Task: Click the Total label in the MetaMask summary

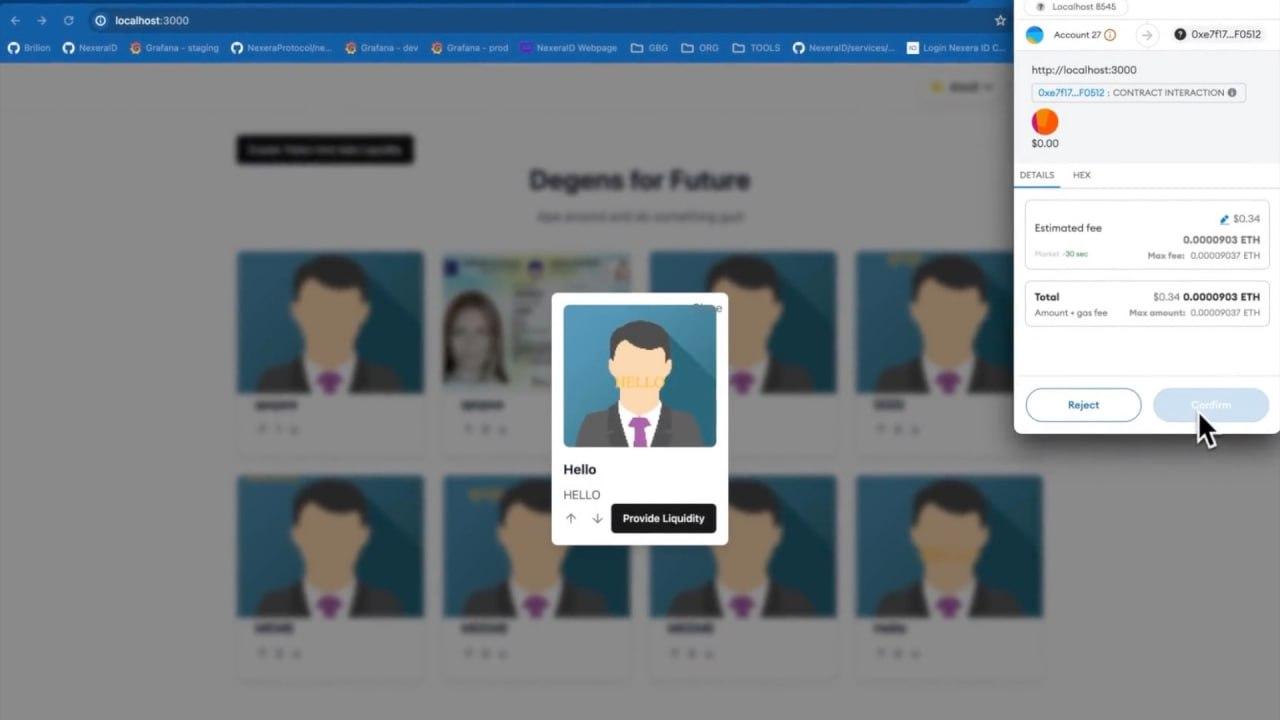Action: pyautogui.click(x=1047, y=297)
